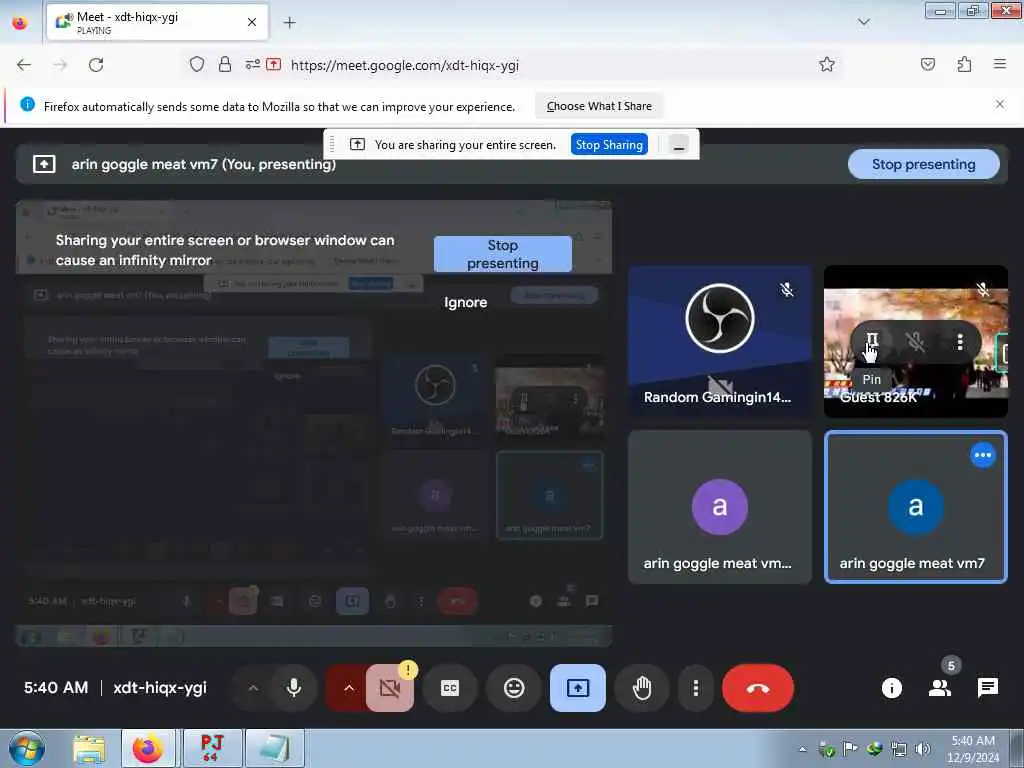
Task: Open Windows Explorer from the taskbar
Action: 89,749
